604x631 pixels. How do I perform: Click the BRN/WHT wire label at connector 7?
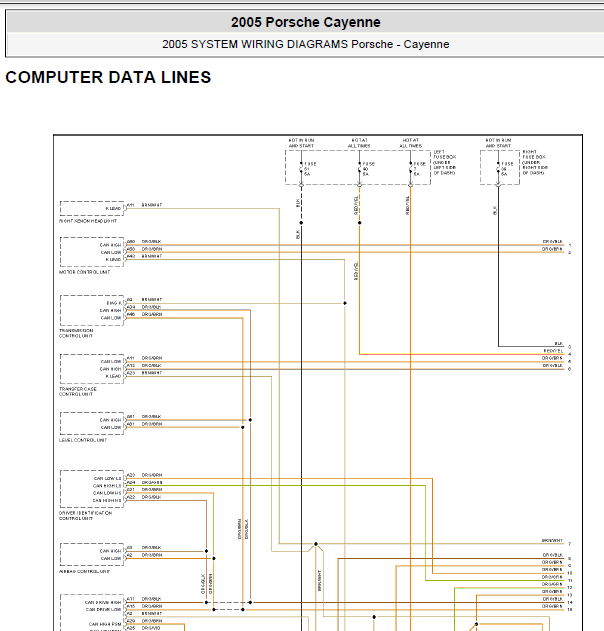click(552, 540)
